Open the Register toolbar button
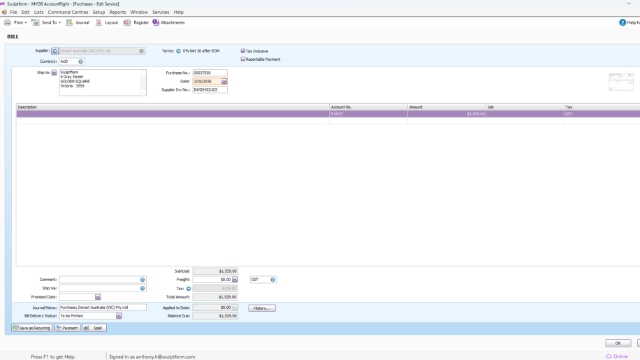640x360 pixels. 136,22
